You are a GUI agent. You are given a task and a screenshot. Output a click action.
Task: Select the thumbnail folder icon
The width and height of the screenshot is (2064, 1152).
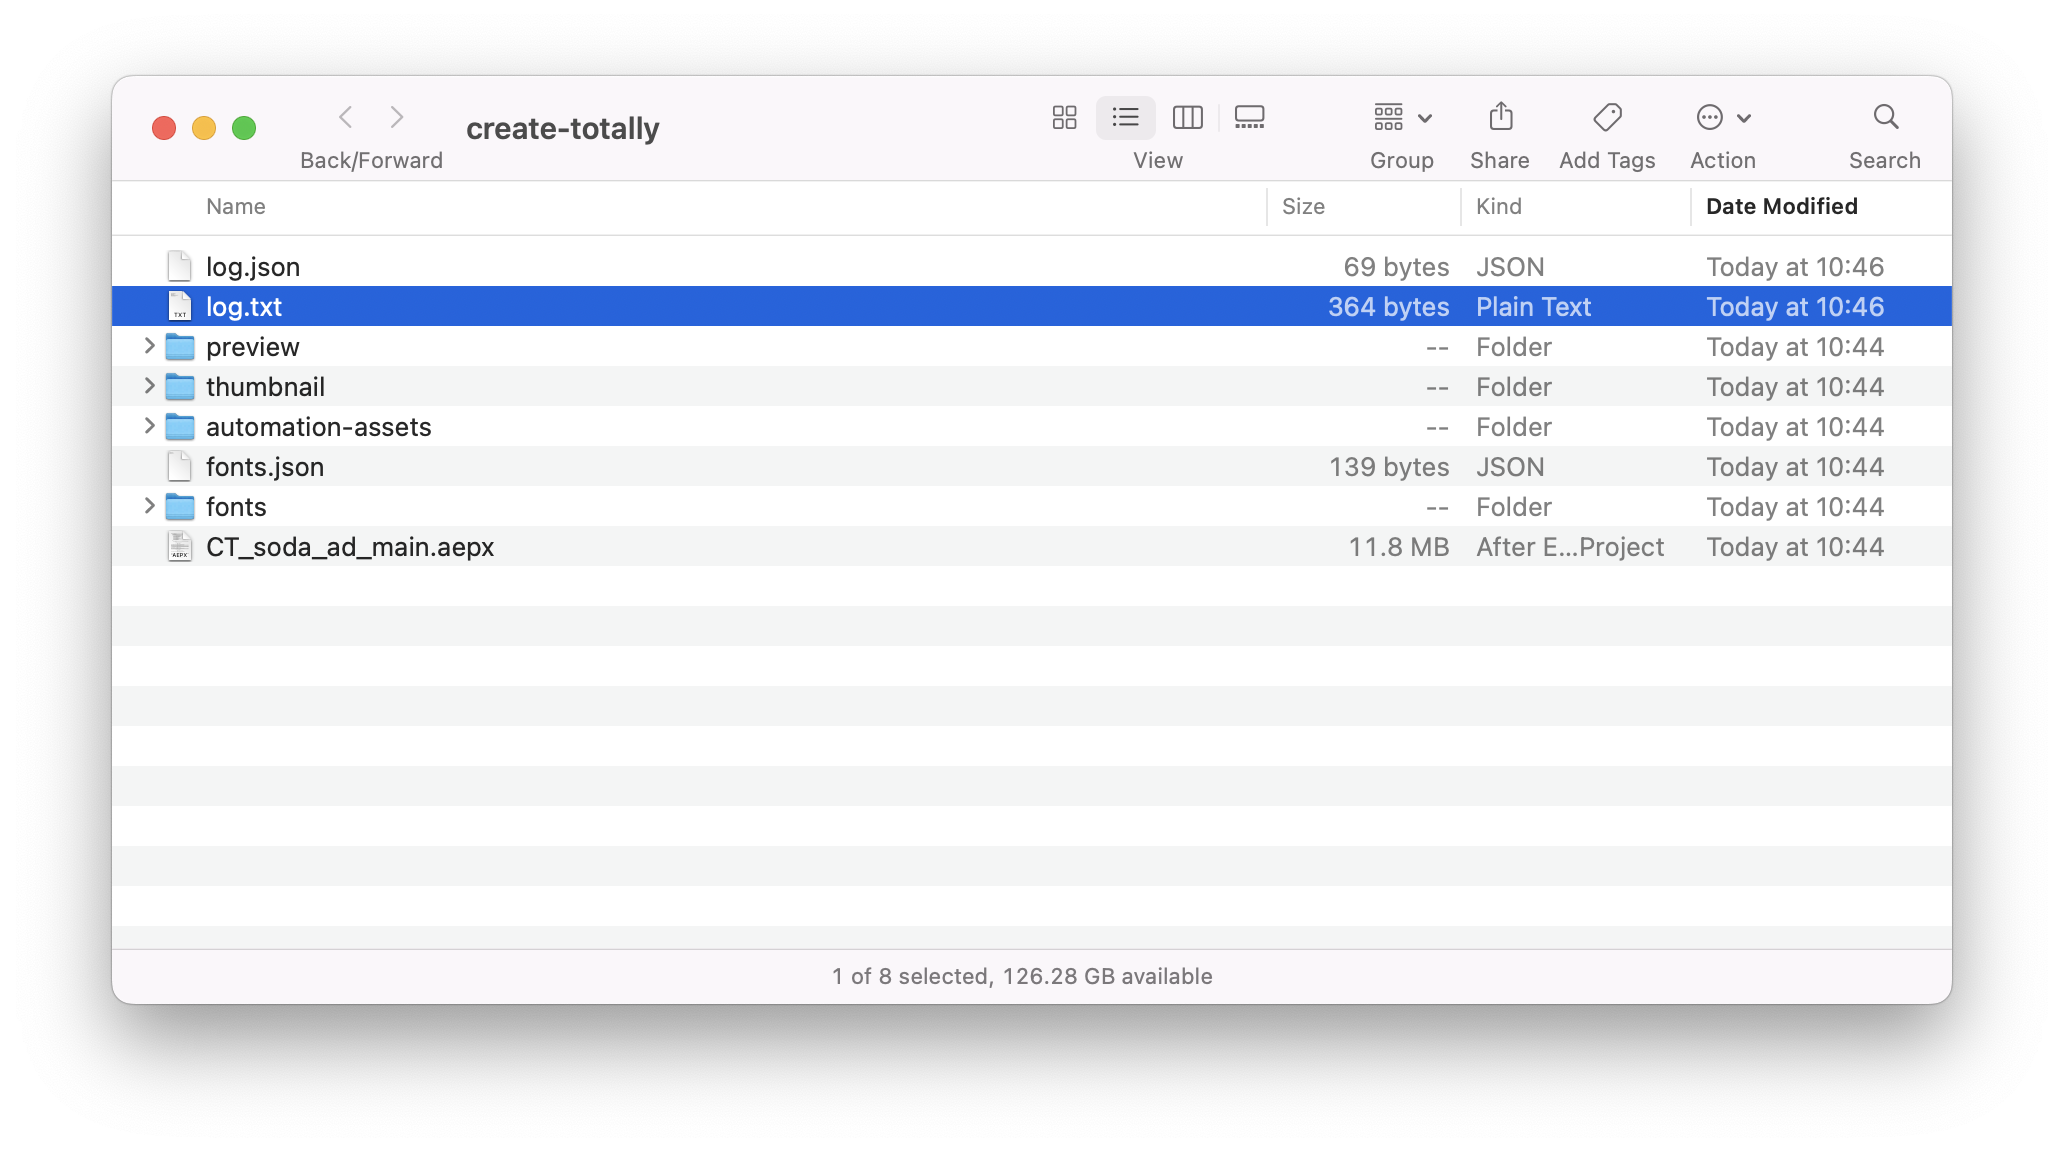click(x=180, y=387)
